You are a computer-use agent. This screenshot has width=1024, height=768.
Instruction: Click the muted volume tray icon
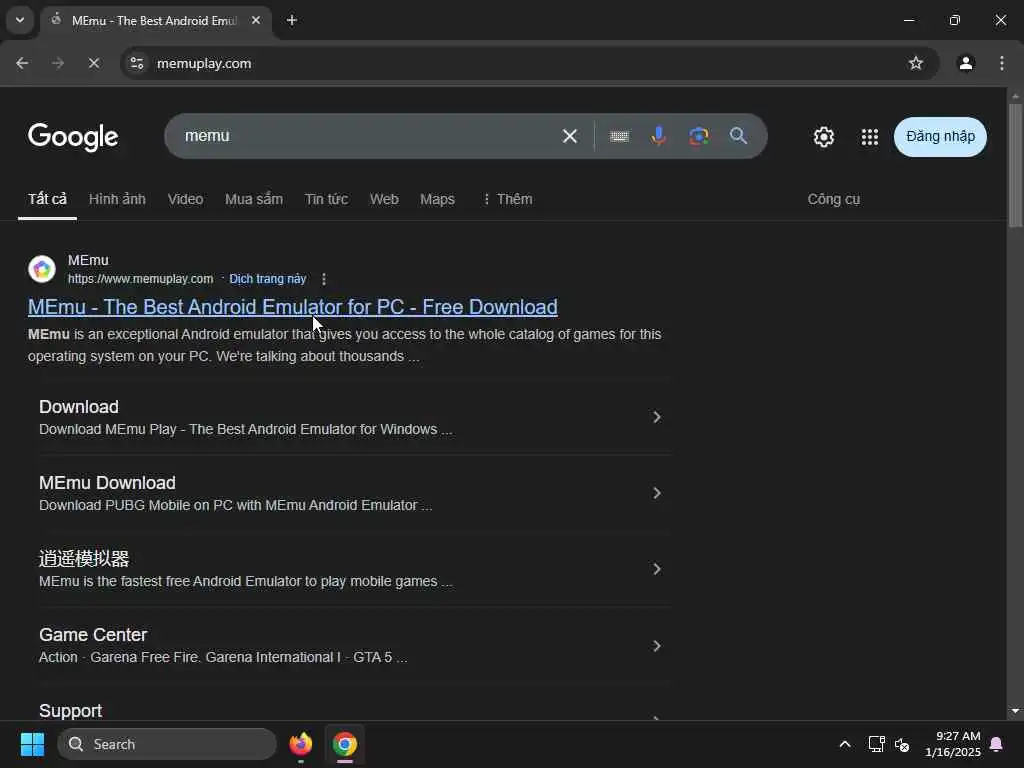[x=902, y=744]
